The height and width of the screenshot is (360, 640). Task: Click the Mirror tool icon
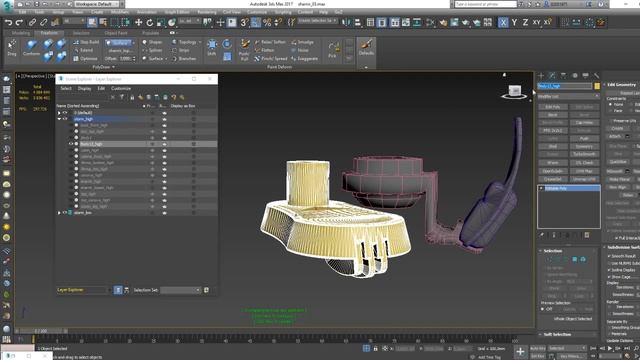tap(347, 22)
